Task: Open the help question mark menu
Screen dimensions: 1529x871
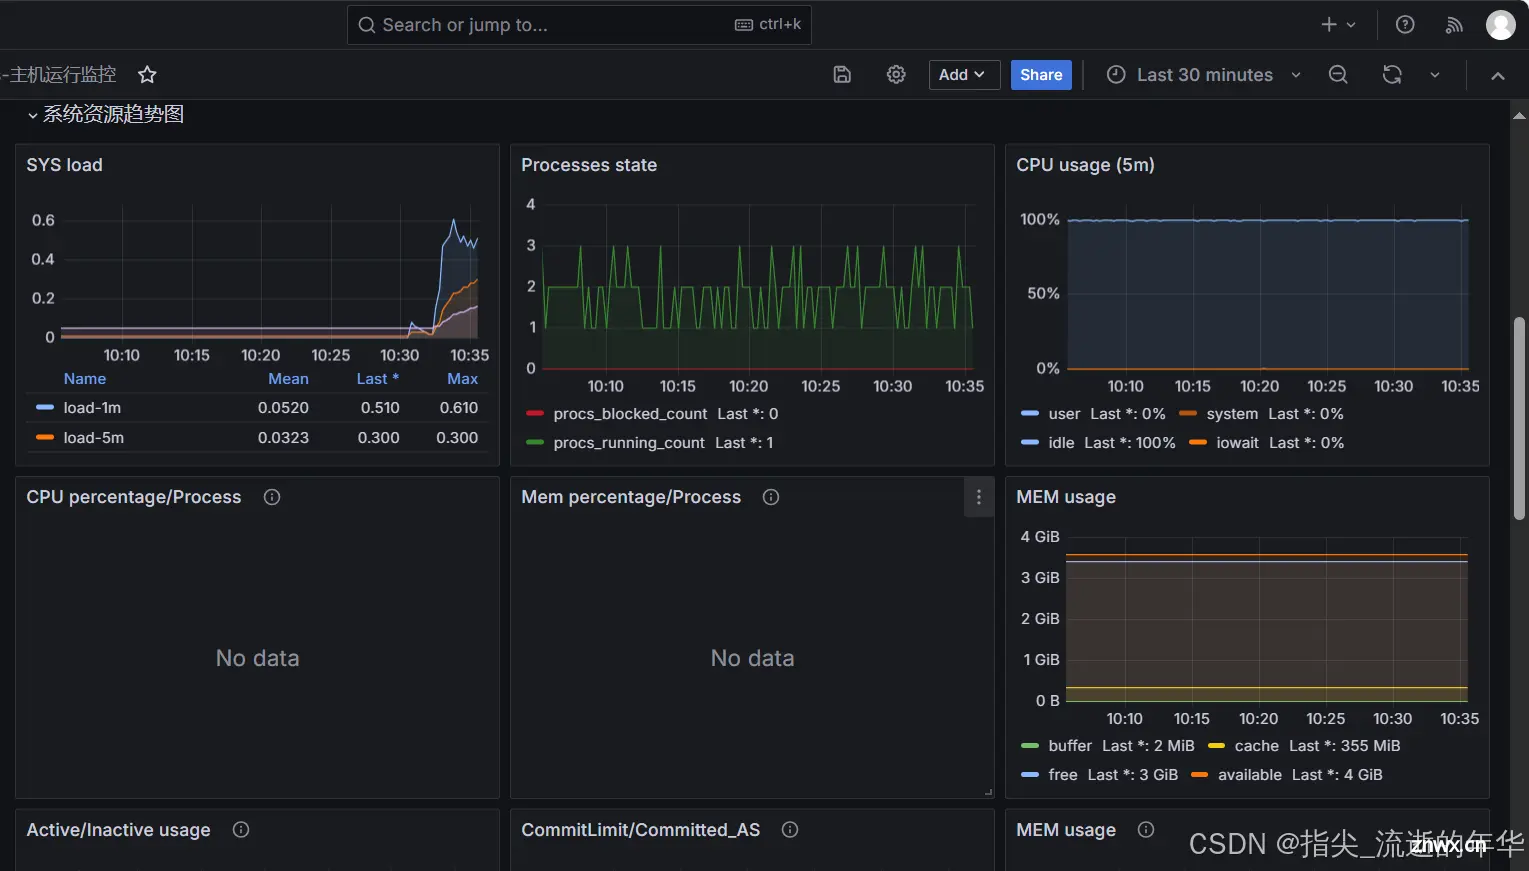Action: click(1405, 25)
